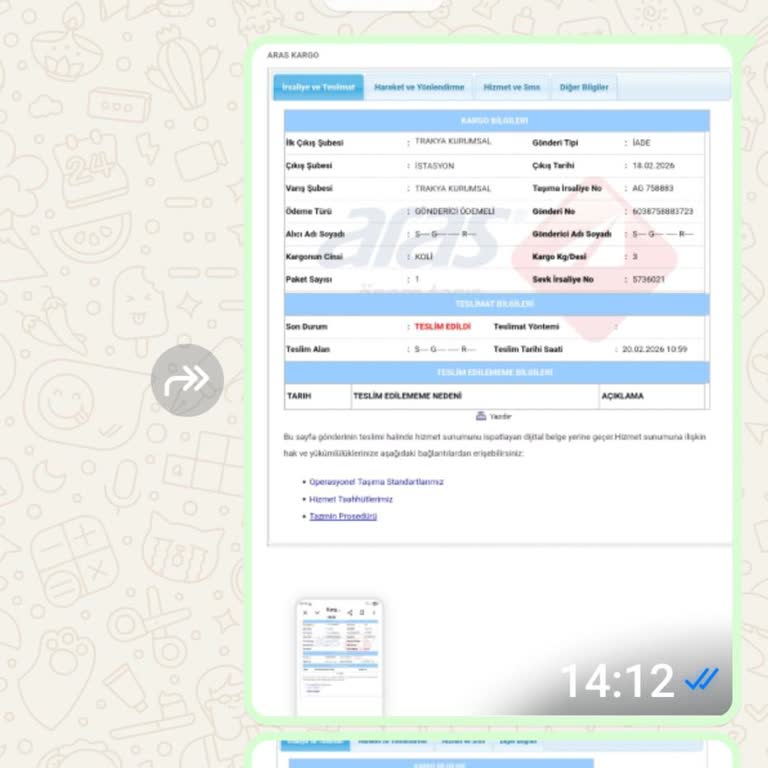
Task: Select the Gönderi No value 6038758883723
Action: pos(662,211)
